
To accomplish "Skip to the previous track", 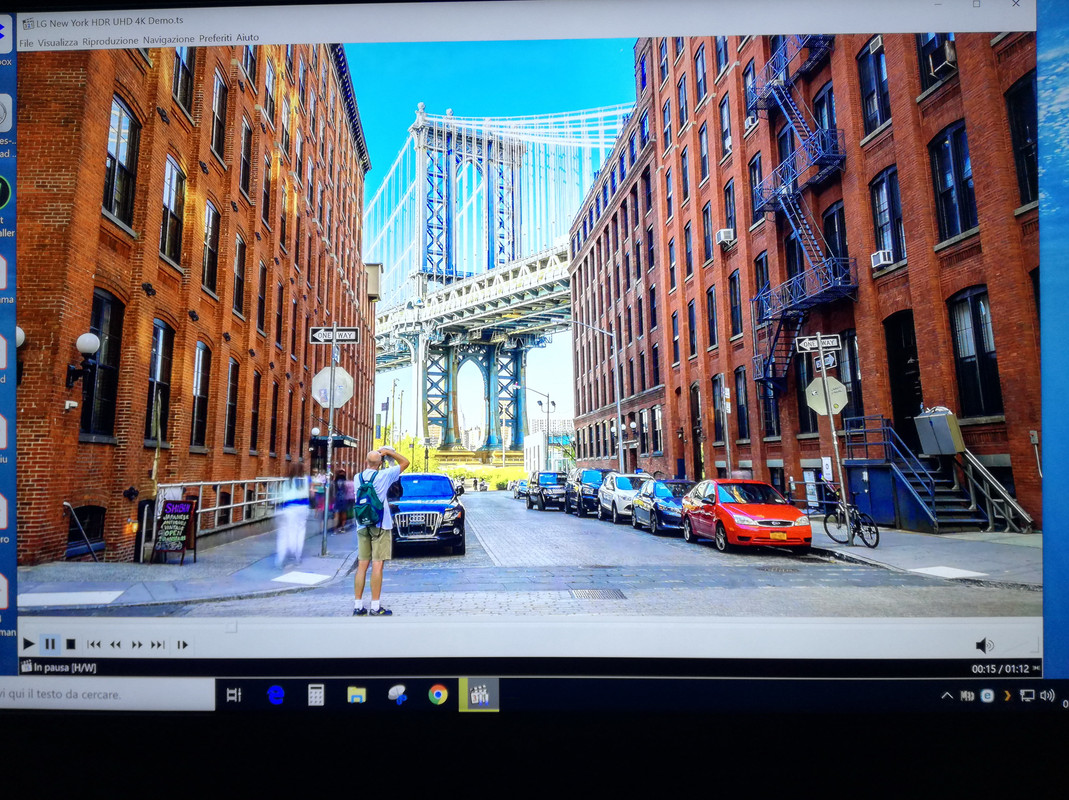I will click(94, 644).
